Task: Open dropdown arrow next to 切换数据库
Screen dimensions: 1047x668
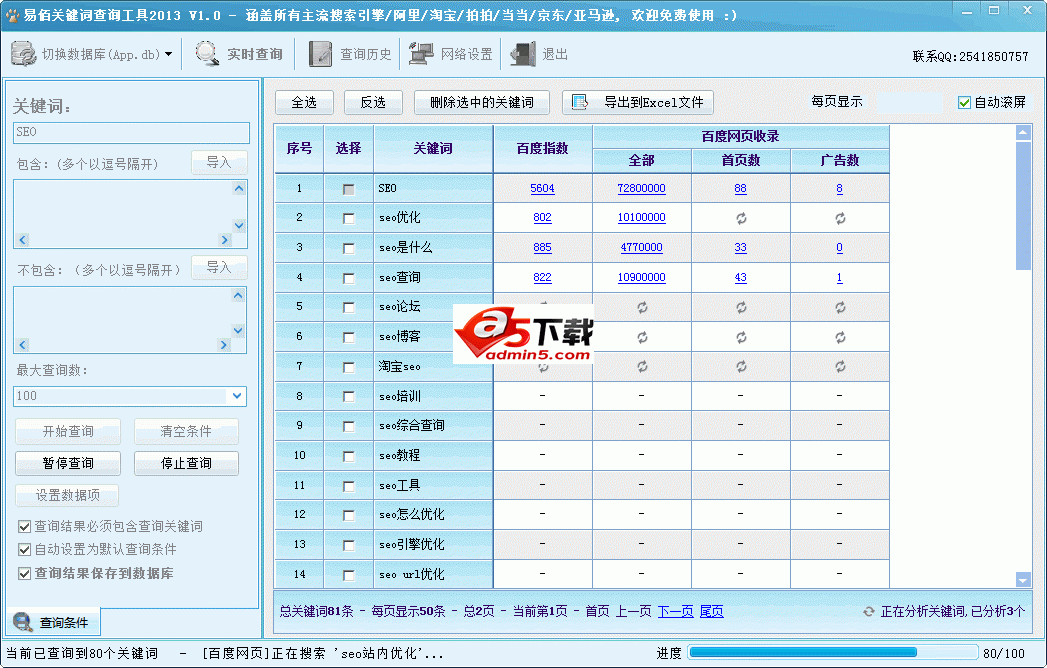Action: pos(168,55)
